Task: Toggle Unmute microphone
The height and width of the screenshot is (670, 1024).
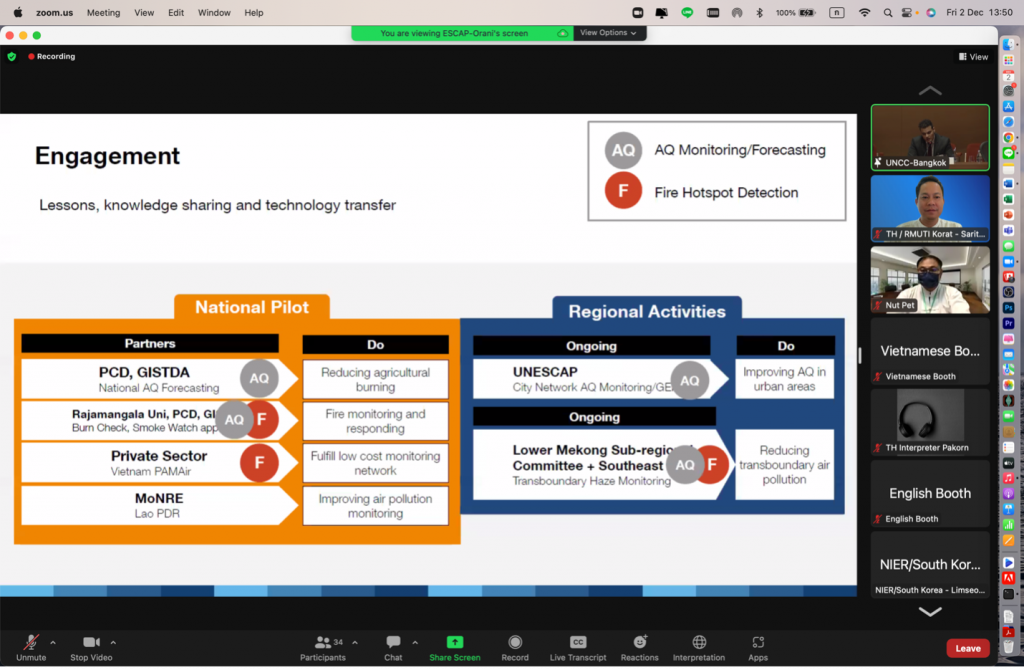Action: (x=31, y=642)
